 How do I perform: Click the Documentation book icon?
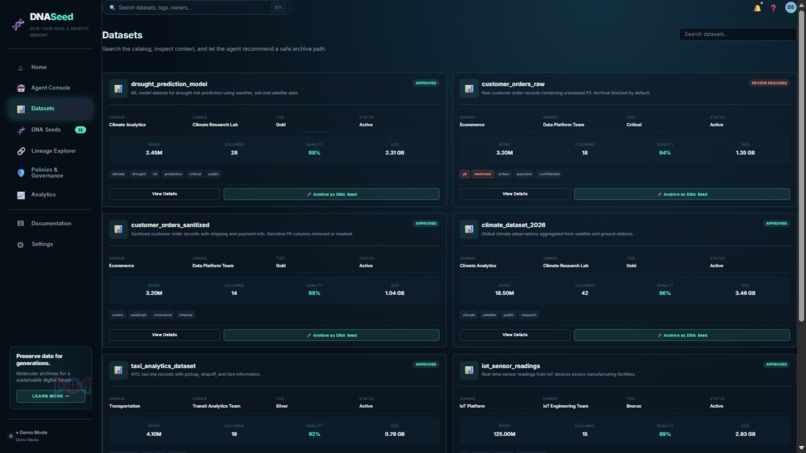[x=21, y=224]
